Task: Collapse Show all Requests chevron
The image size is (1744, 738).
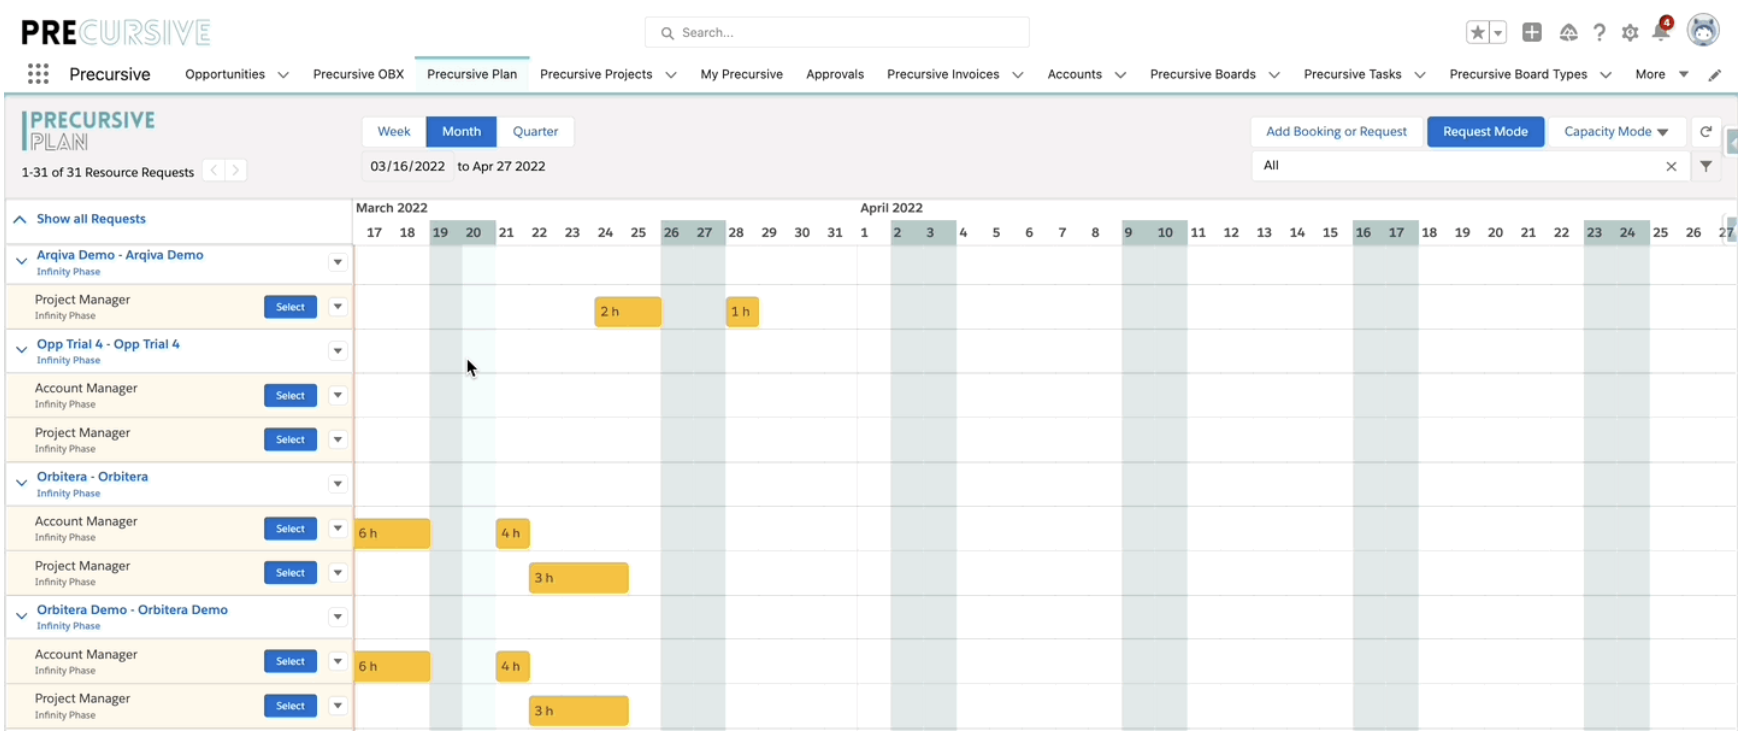Action: click(x=20, y=219)
